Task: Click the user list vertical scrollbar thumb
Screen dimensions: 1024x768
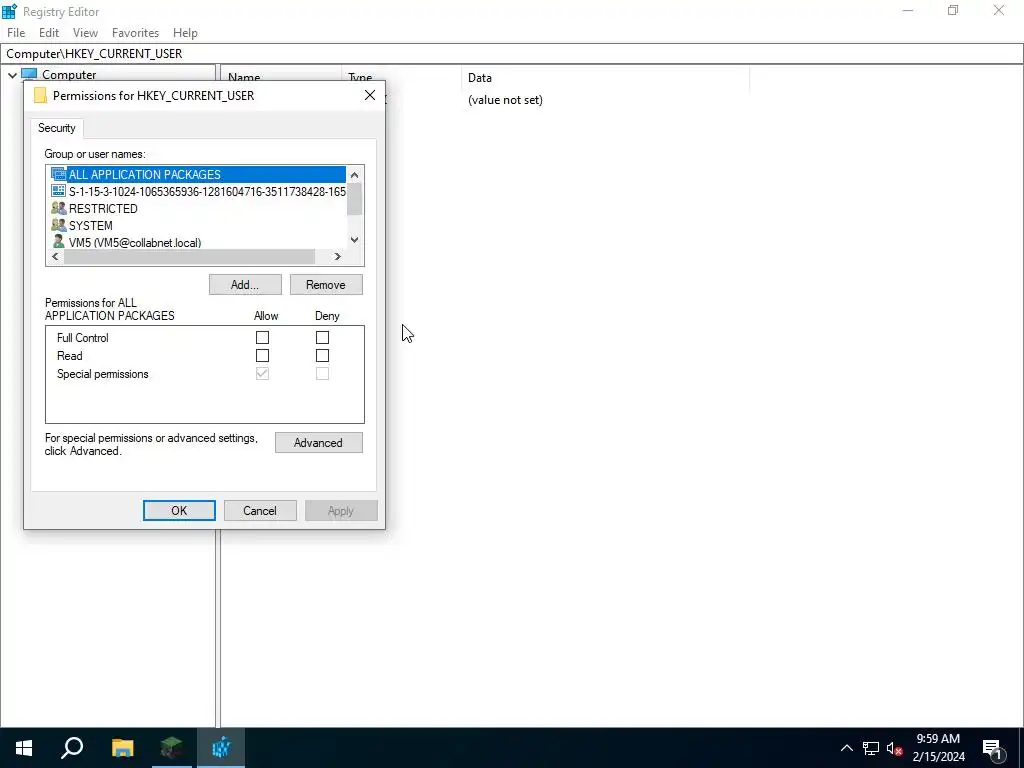Action: [x=354, y=199]
